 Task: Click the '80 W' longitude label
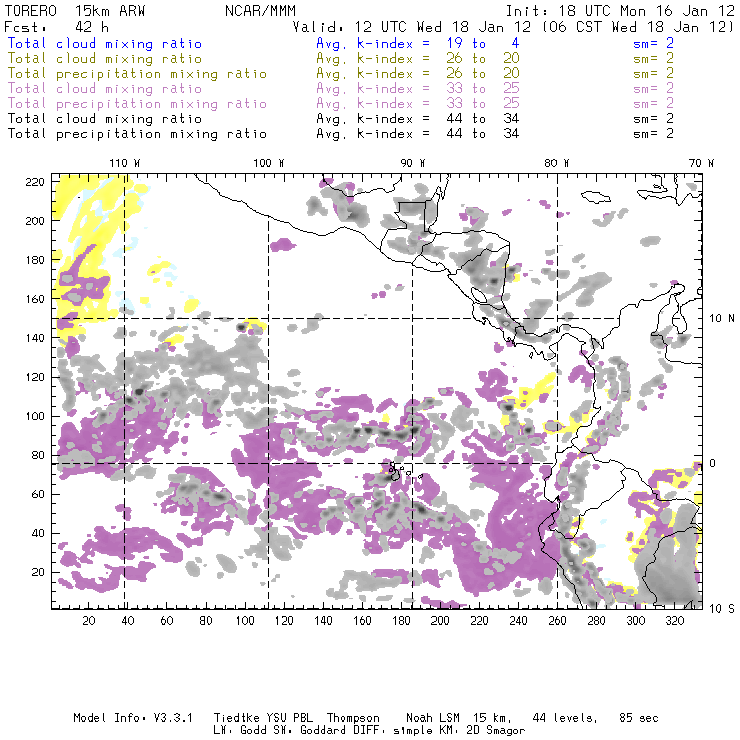(x=557, y=163)
